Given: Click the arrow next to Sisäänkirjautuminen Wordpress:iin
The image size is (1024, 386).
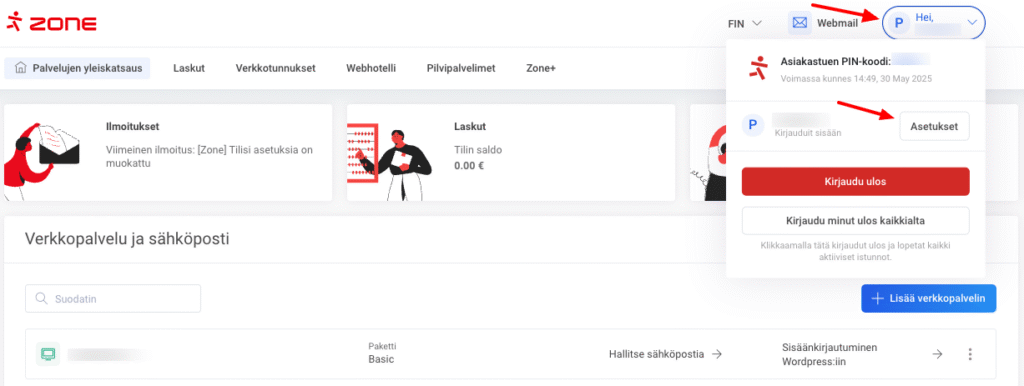Looking at the screenshot, I should pos(937,354).
